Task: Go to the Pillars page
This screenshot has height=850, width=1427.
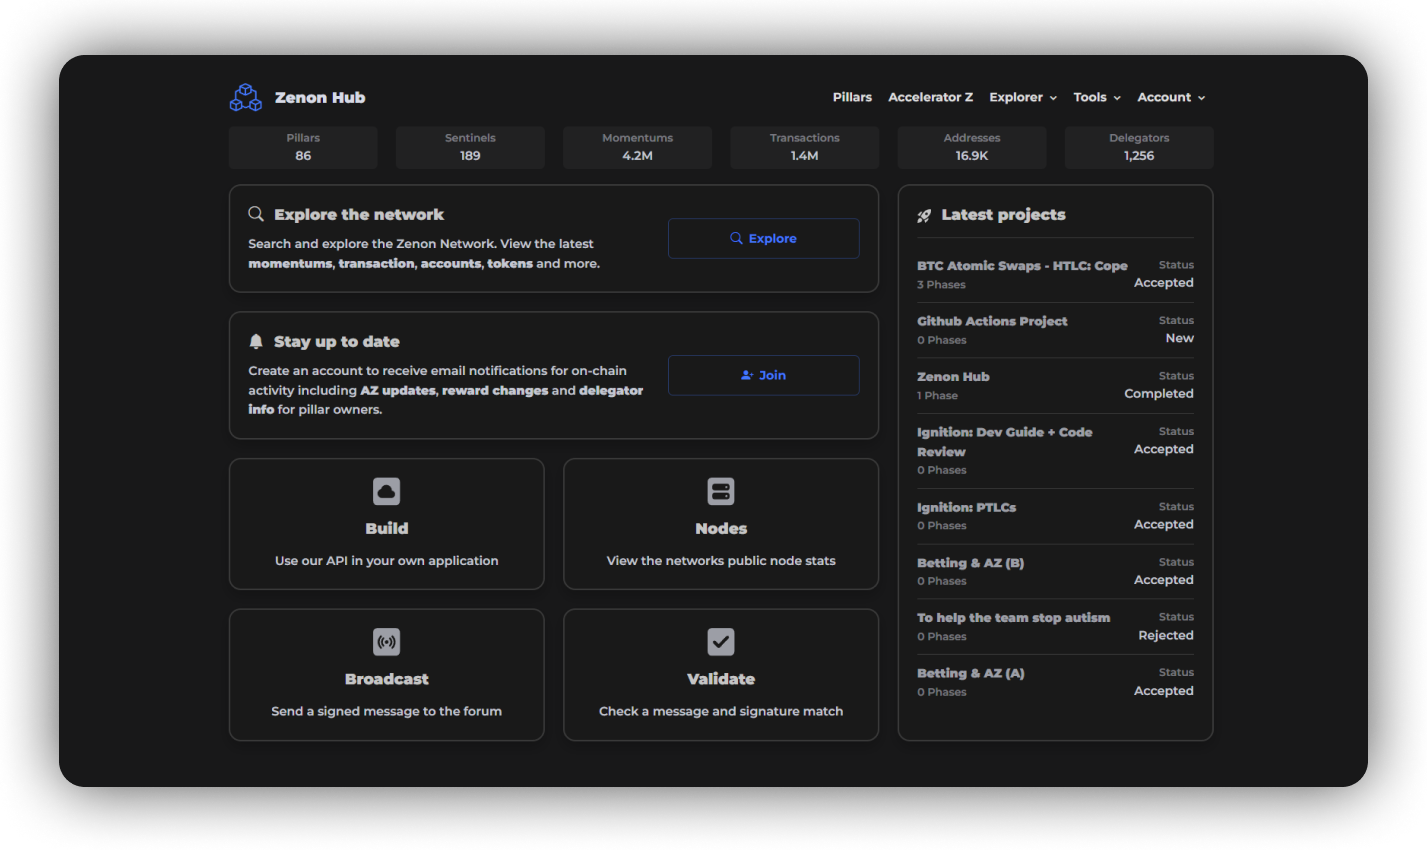Action: click(852, 97)
